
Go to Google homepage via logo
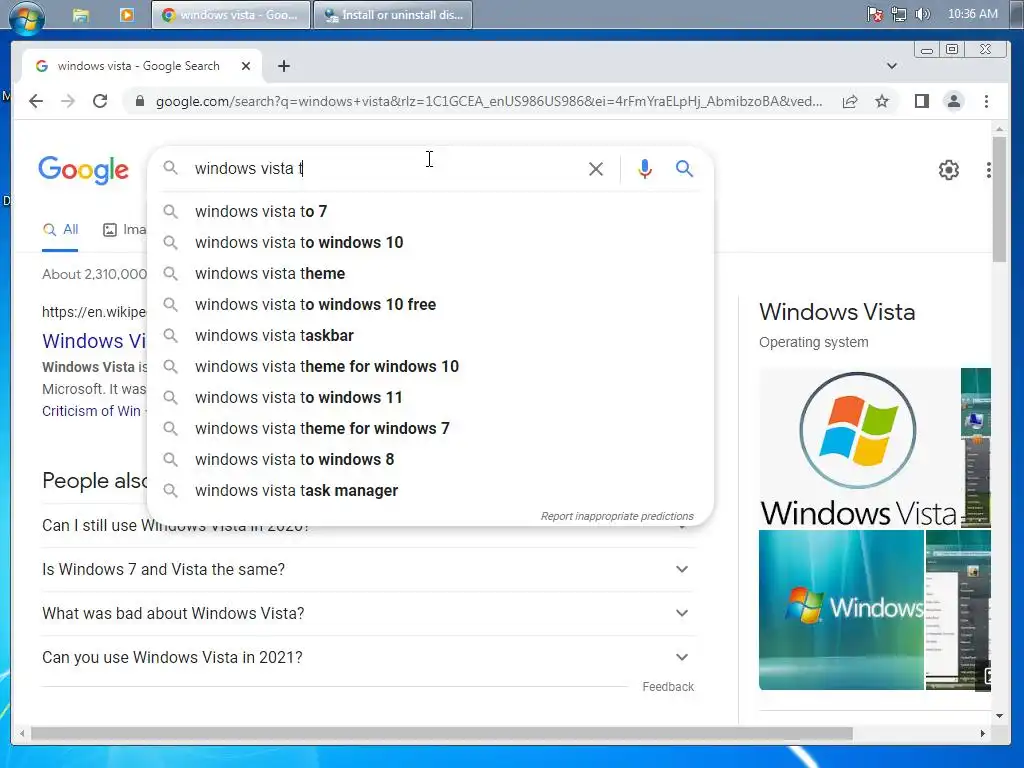click(x=84, y=170)
